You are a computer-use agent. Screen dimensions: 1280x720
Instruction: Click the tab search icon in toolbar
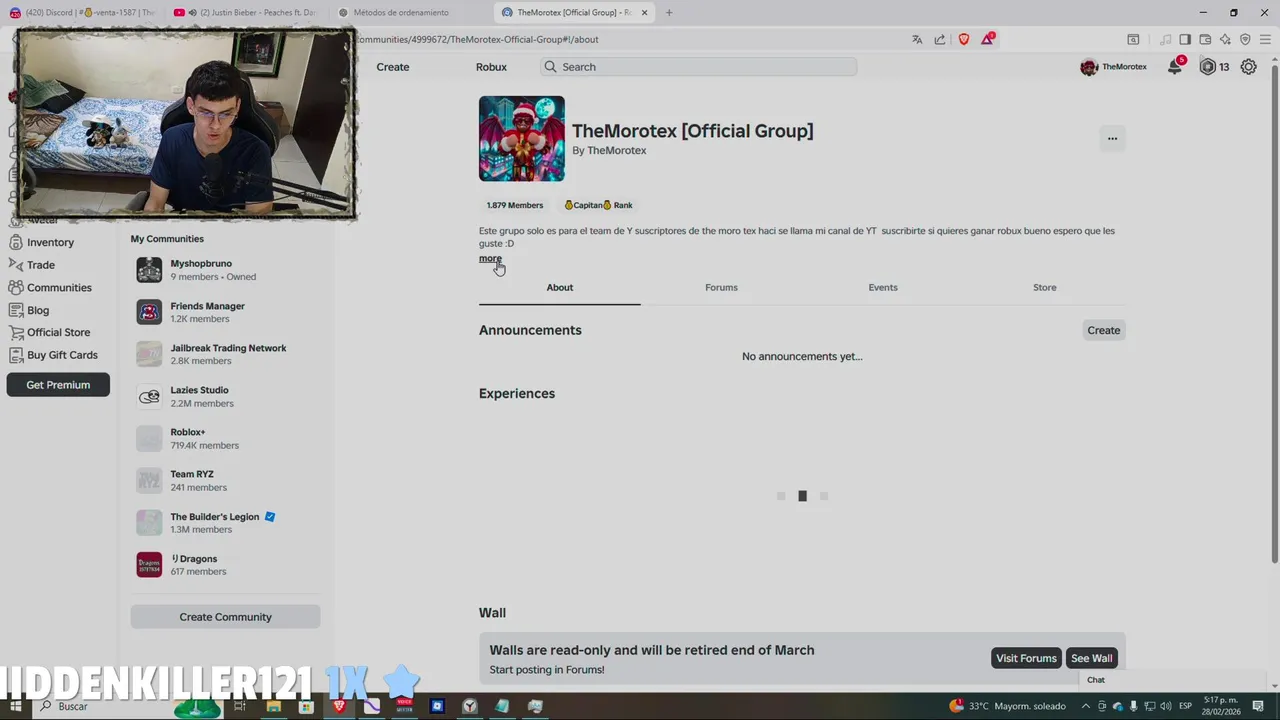point(1133,39)
